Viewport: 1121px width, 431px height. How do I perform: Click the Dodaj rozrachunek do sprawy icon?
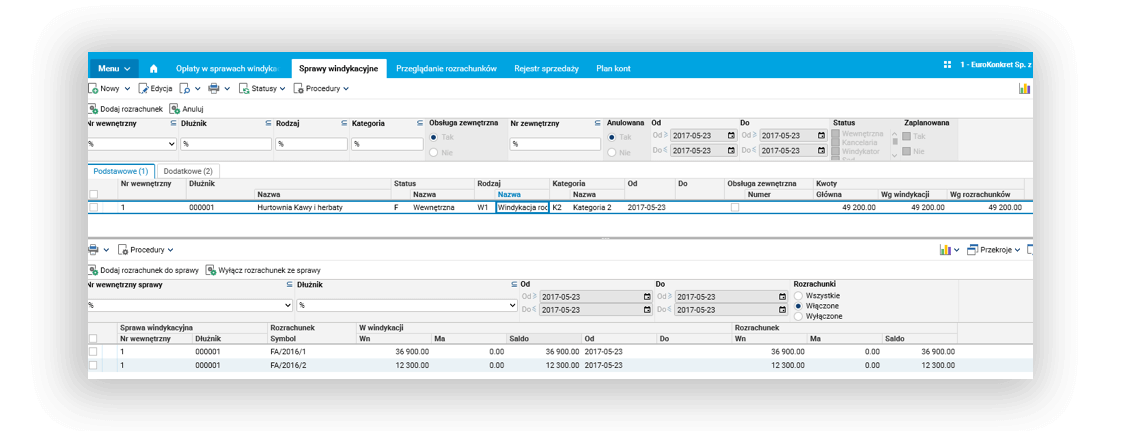93,271
